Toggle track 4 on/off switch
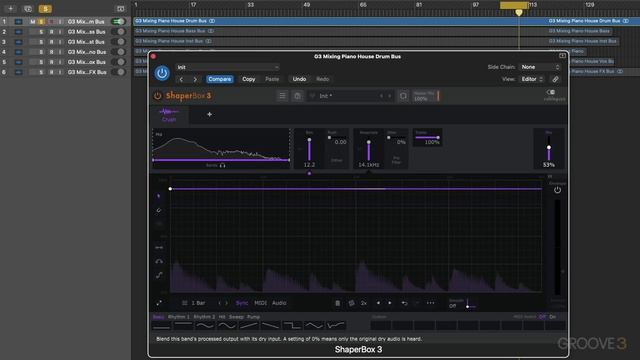 (x=118, y=52)
